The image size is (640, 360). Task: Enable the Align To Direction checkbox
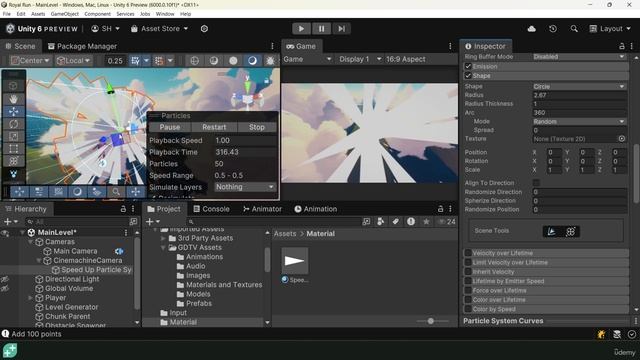pos(536,183)
